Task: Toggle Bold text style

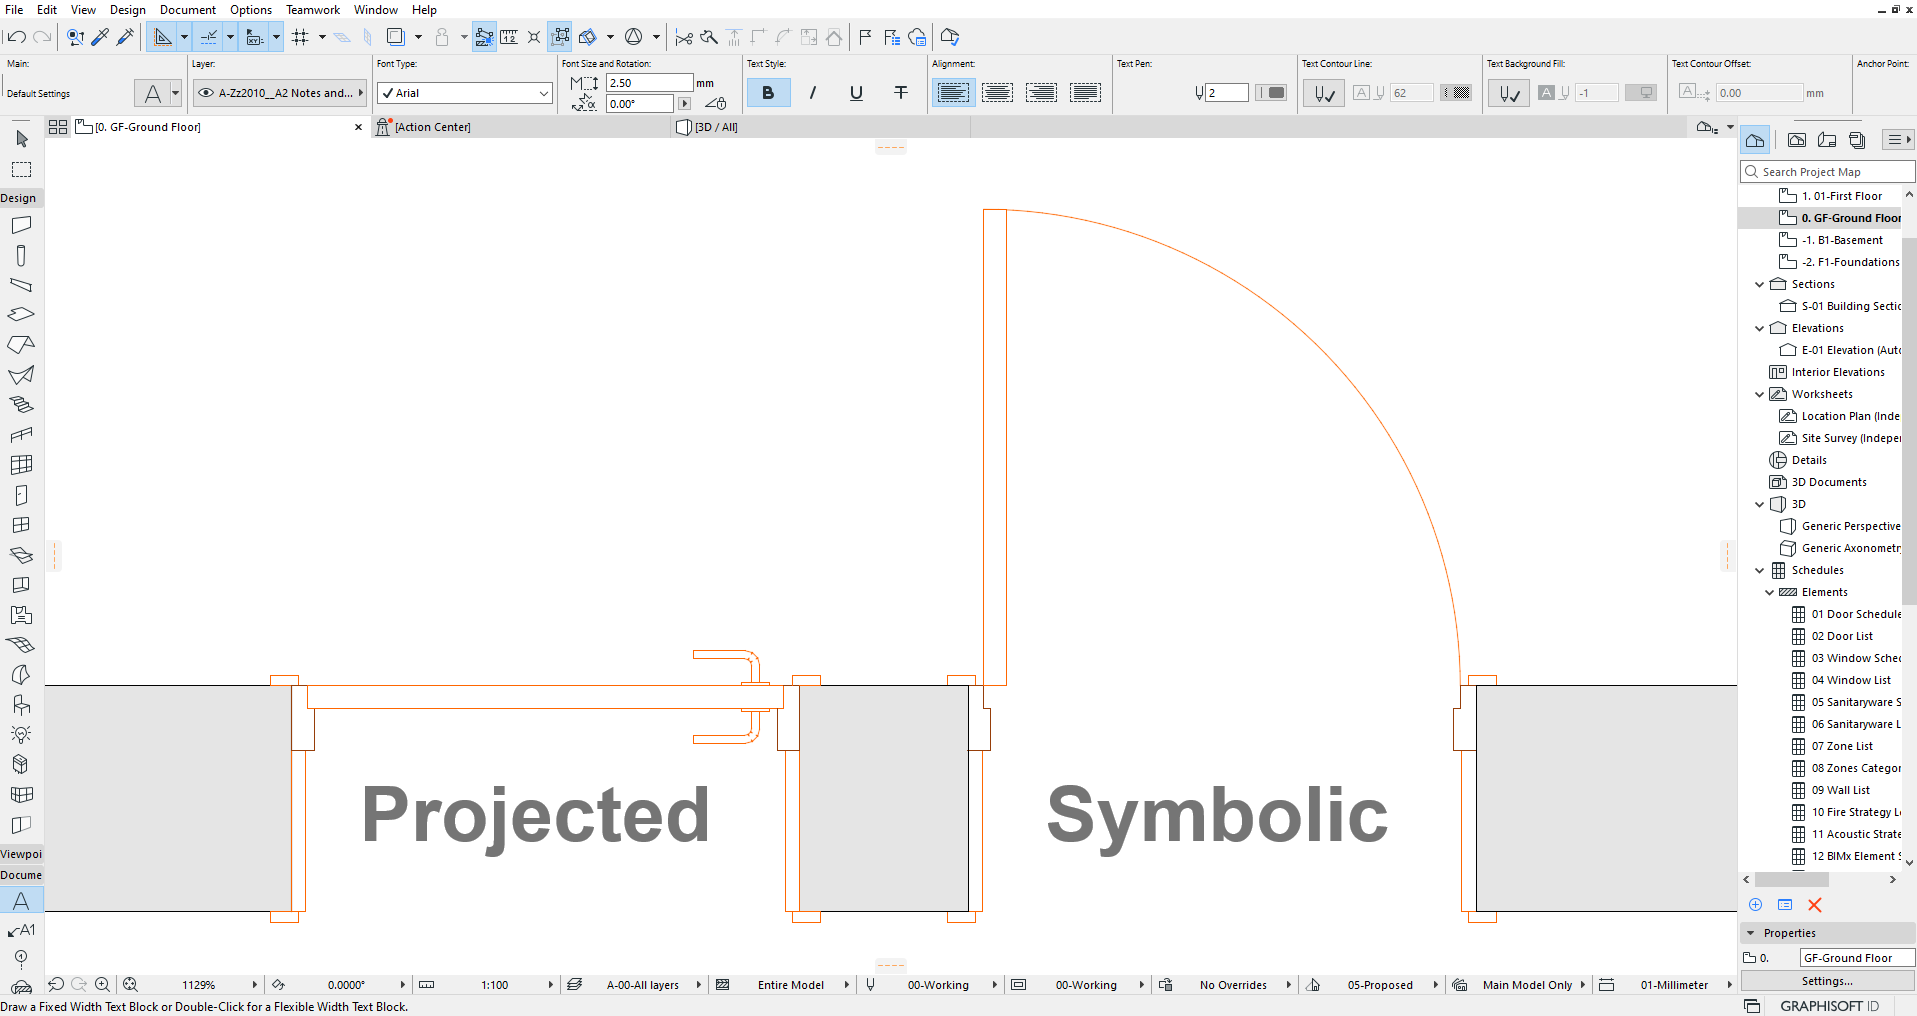Action: [x=768, y=93]
